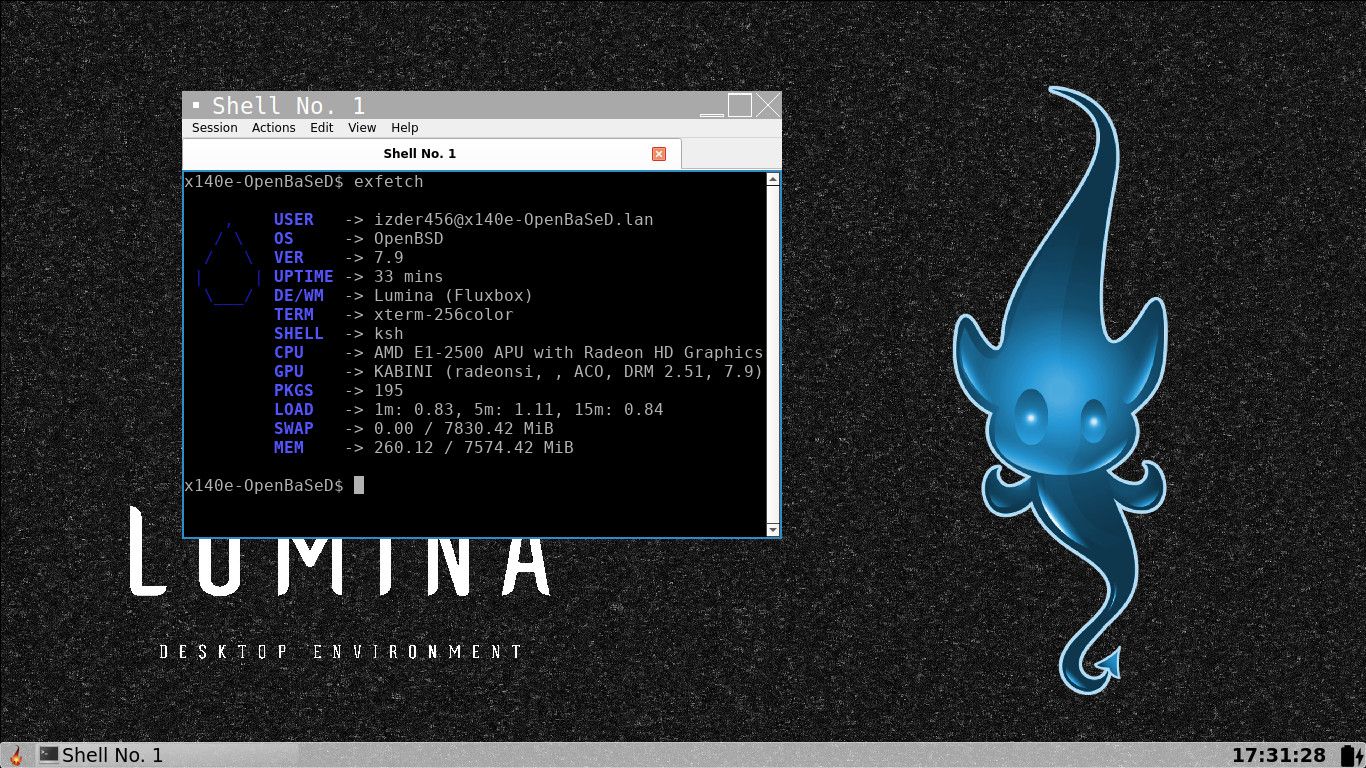Open the Session menu
1366x768 pixels.
click(x=215, y=128)
